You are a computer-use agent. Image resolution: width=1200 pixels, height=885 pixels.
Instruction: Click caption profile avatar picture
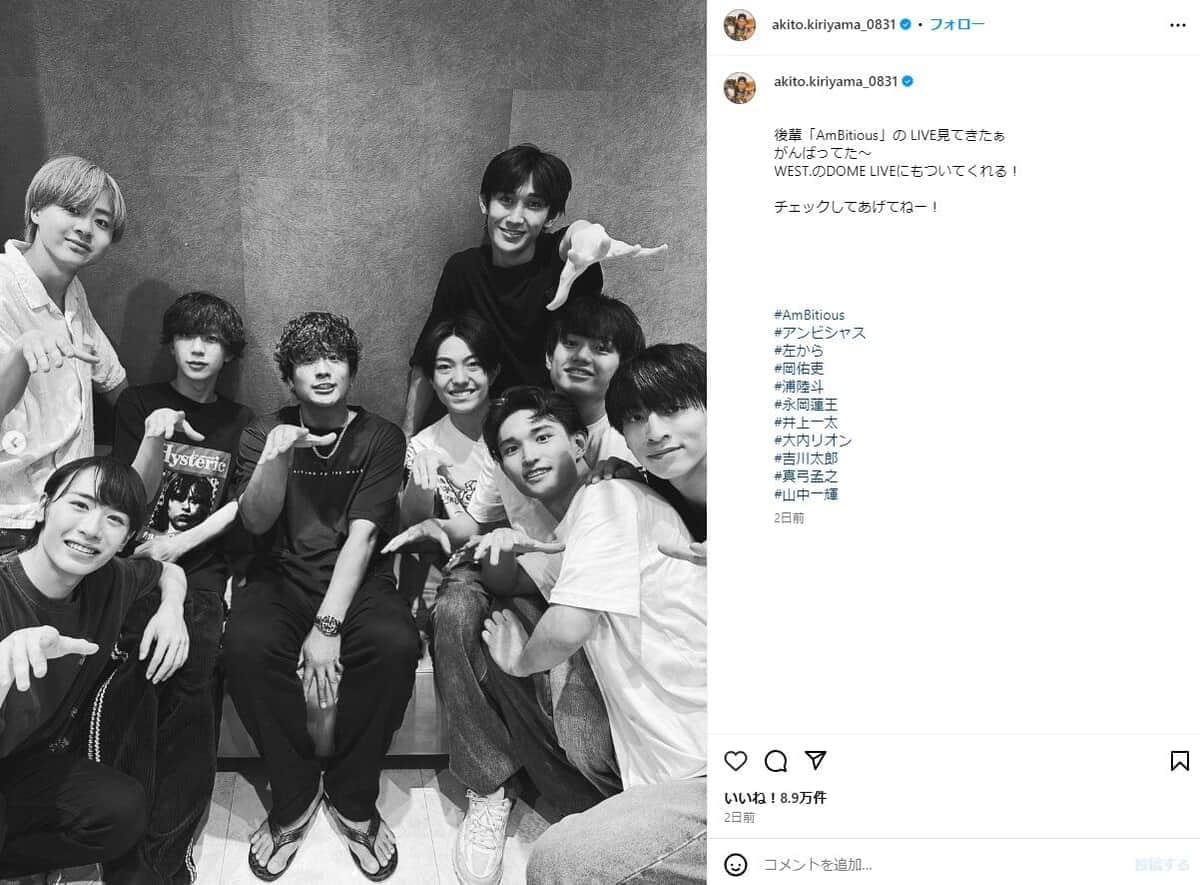739,87
